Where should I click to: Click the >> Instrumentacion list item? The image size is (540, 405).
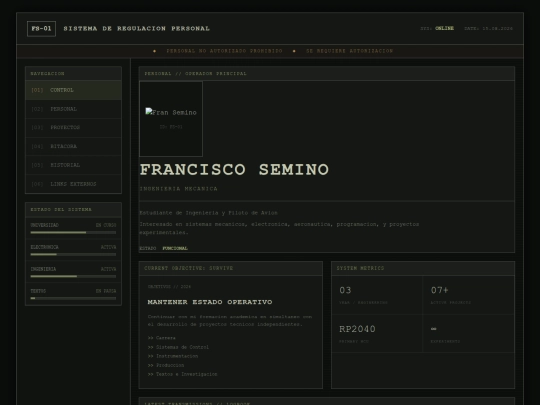[173, 356]
